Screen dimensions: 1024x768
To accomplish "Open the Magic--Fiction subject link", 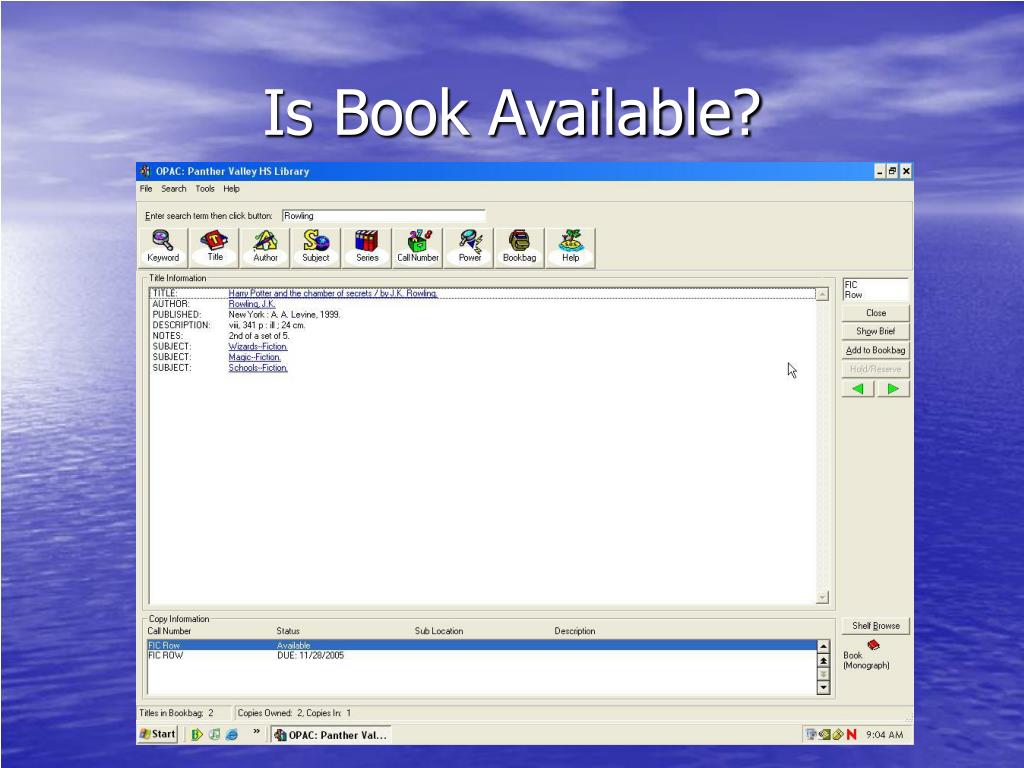I will 254,357.
